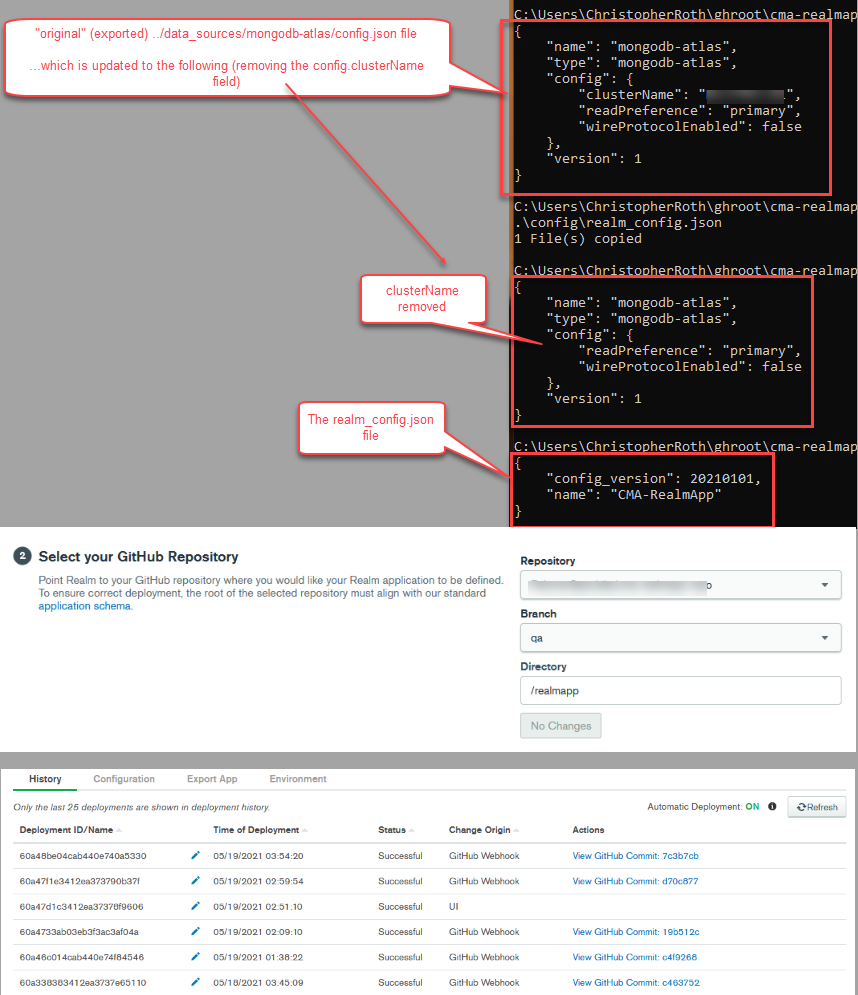Click the pencil edit icon for deployment 60a4733ab03eb3f3ac3af04a
This screenshot has width=858, height=995.
pos(195,931)
